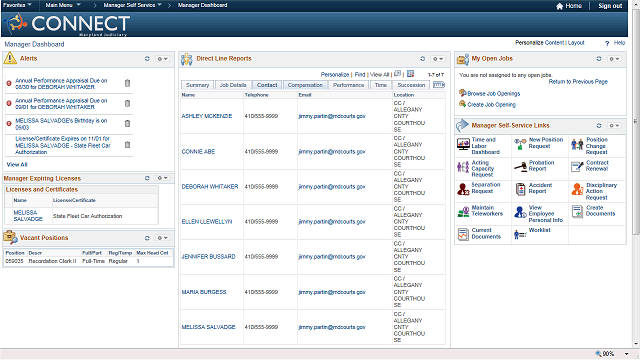The image size is (640, 360).
Task: Click the Separation Request icon
Action: point(463,189)
